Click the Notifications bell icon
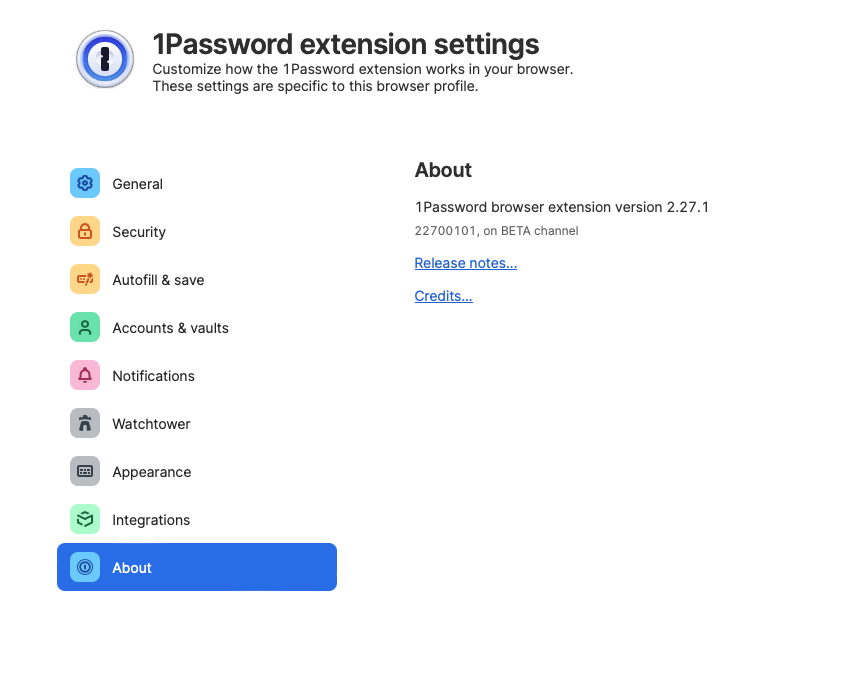This screenshot has width=845, height=678. tap(85, 376)
